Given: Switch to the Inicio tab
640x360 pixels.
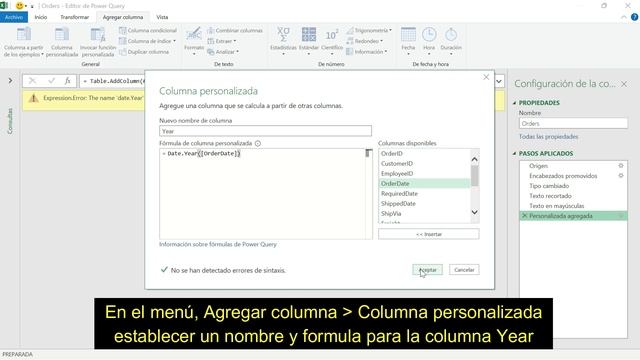Looking at the screenshot, I should [x=41, y=17].
